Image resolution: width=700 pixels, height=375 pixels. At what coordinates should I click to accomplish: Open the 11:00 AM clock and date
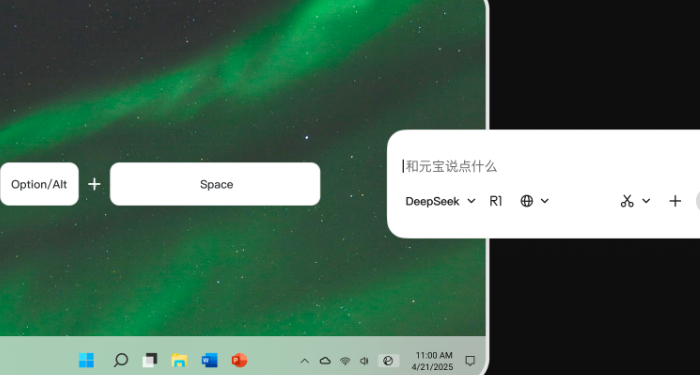click(432, 361)
